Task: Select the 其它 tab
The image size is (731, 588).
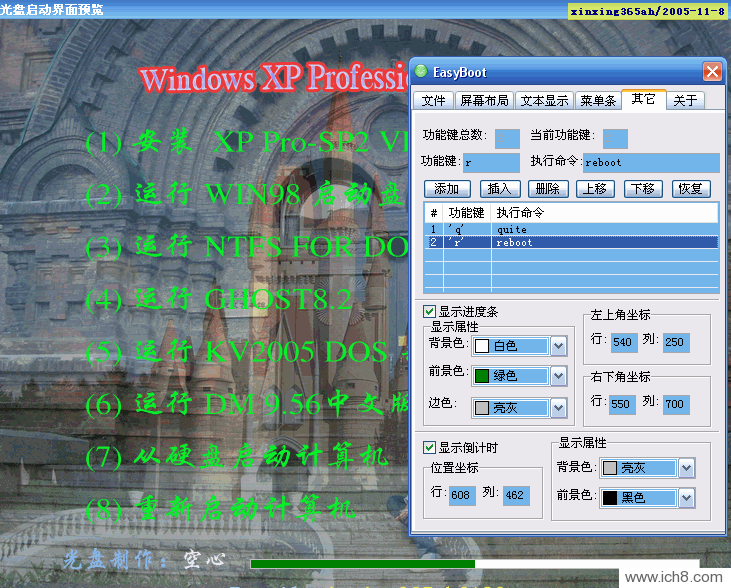Action: [x=643, y=99]
